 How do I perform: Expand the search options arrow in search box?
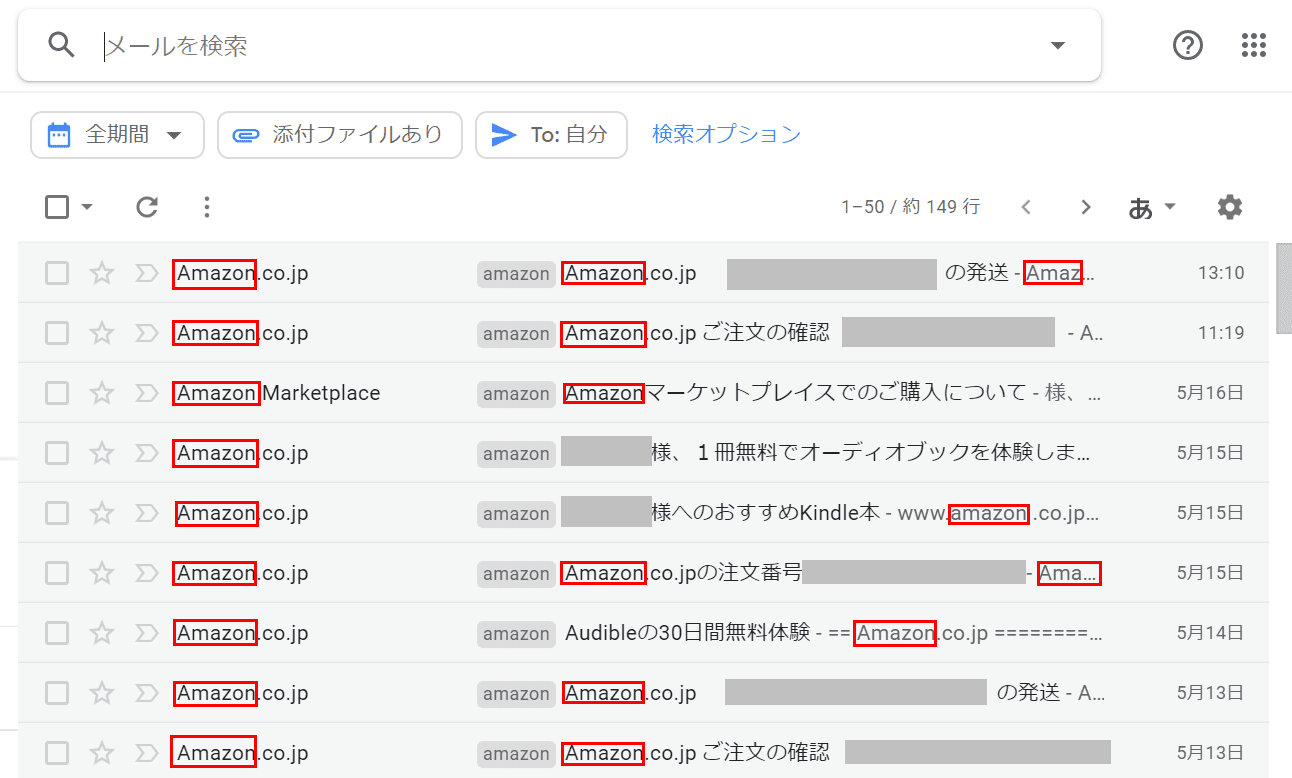[x=1058, y=46]
